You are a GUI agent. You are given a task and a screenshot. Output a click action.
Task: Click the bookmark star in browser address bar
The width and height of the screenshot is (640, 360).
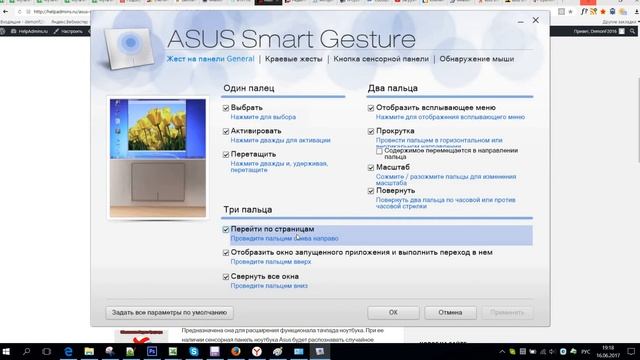[x=570, y=12]
